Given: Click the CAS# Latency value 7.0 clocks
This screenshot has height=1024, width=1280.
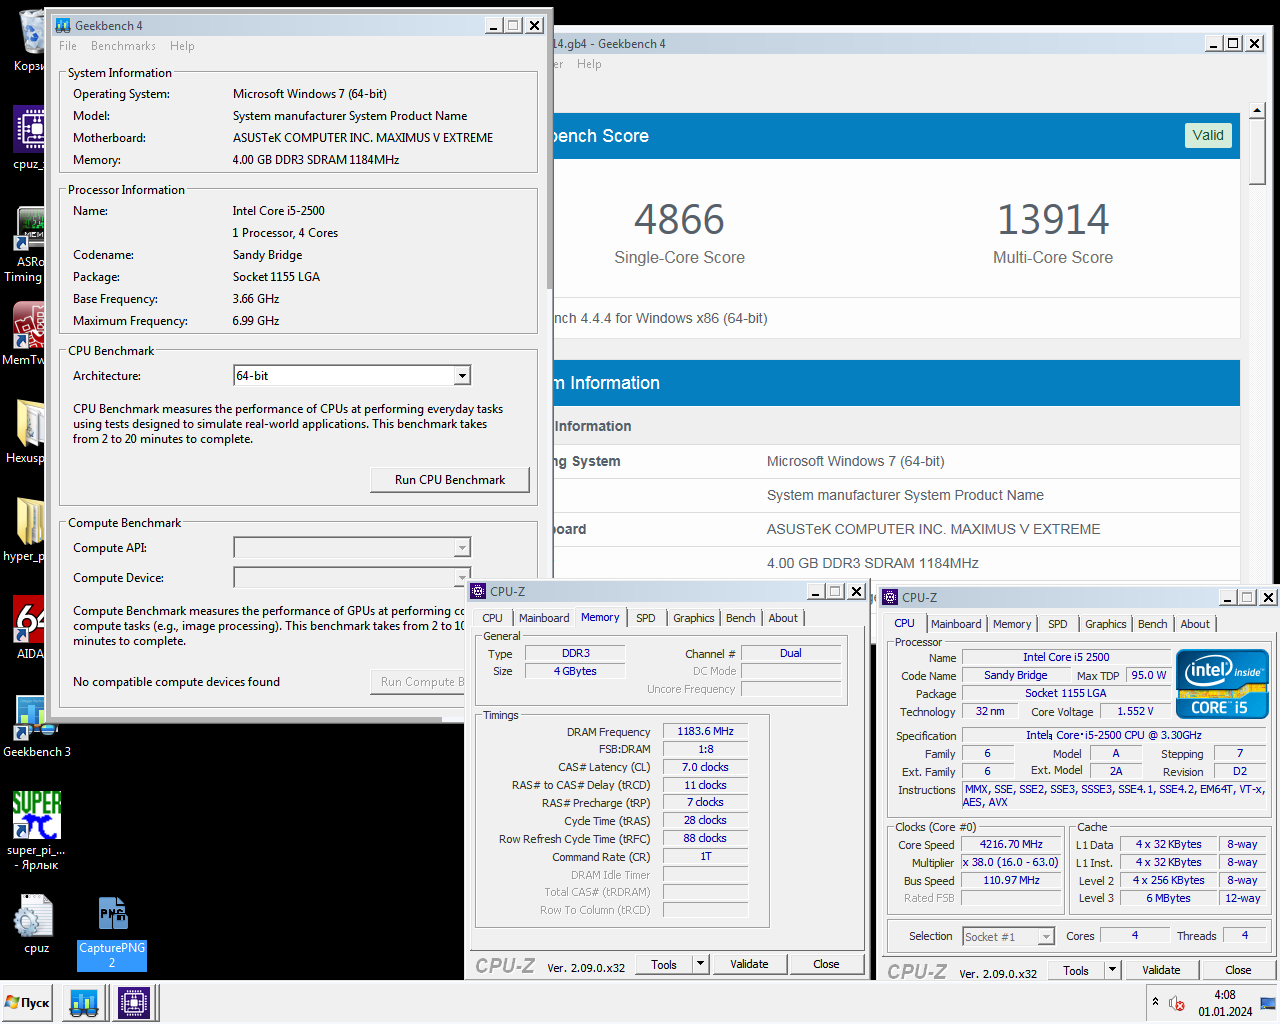Looking at the screenshot, I should (x=706, y=767).
